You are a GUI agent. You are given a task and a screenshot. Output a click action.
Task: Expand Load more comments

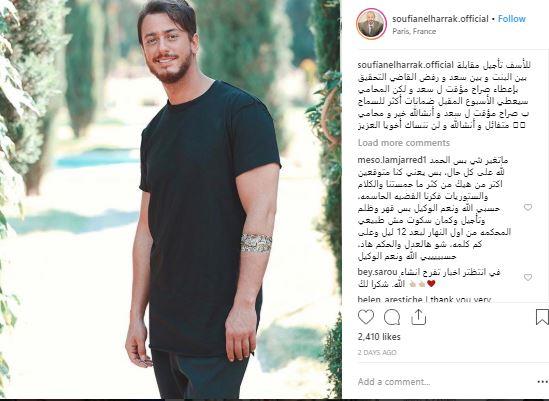404,143
